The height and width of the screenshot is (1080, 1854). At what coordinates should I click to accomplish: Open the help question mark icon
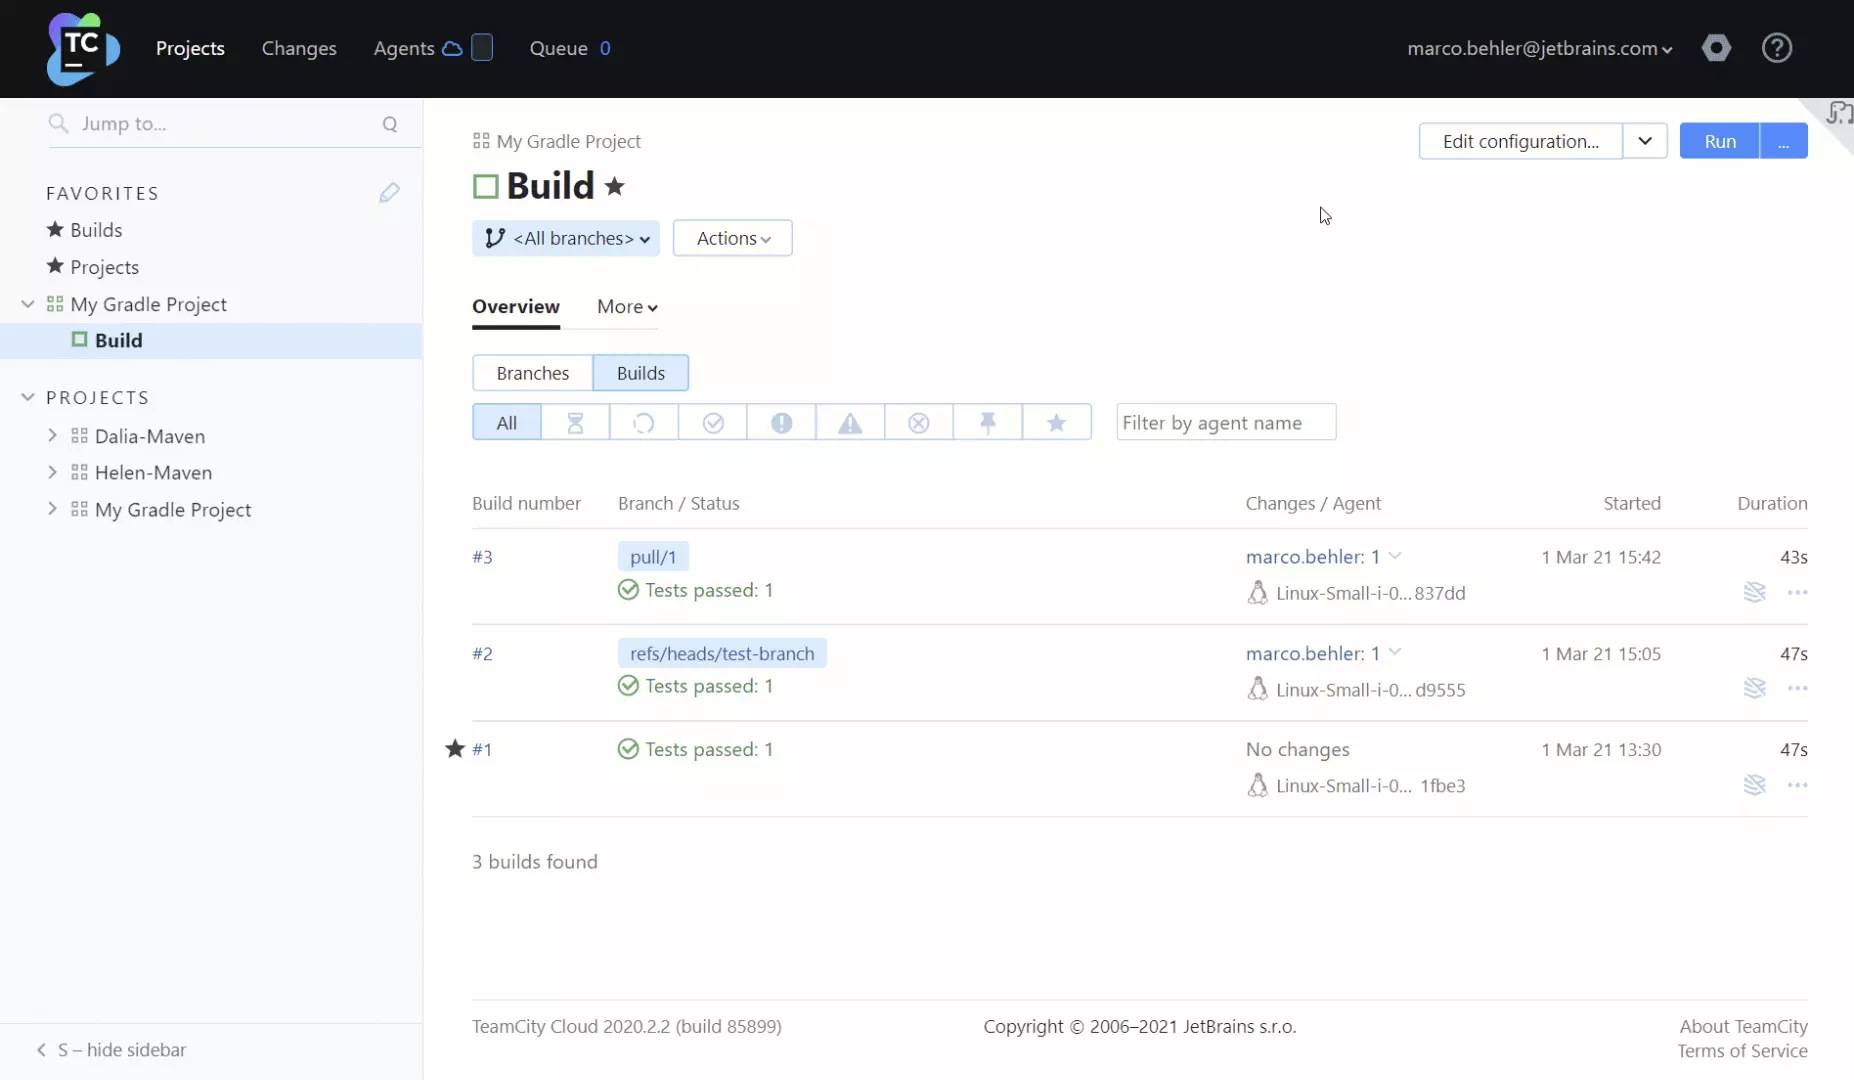click(x=1776, y=48)
